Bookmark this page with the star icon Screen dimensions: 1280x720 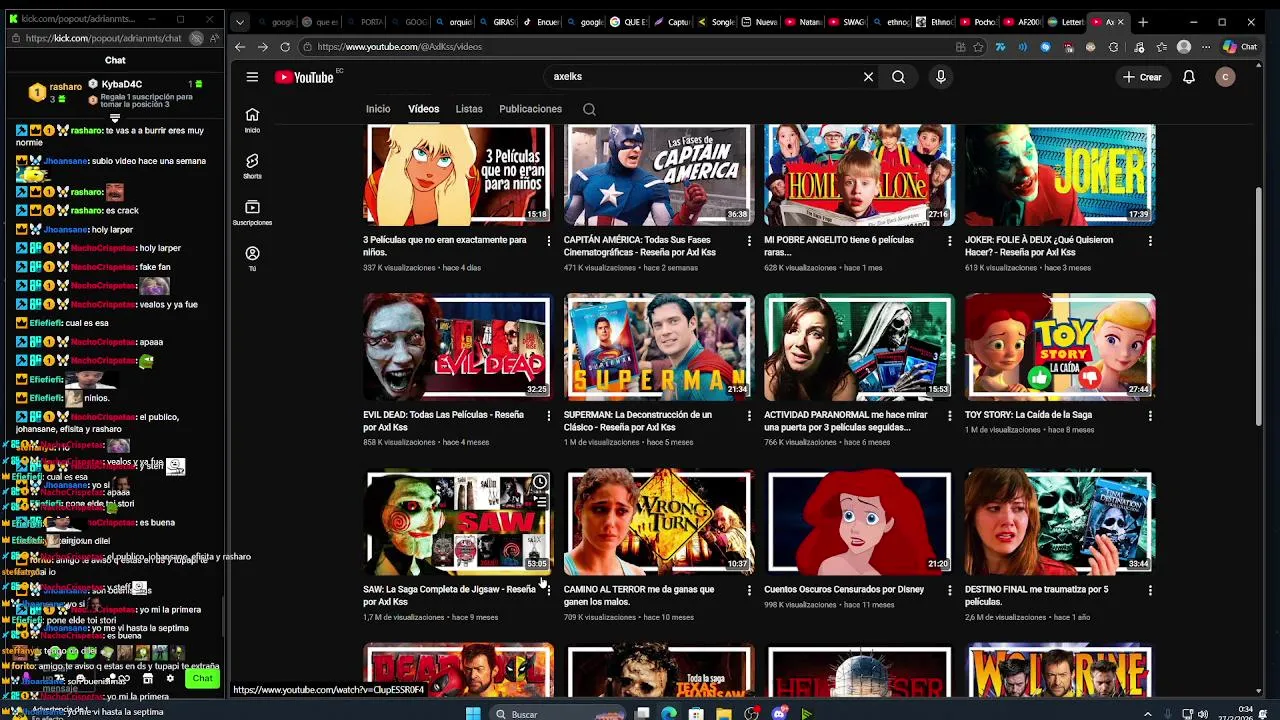tap(978, 47)
